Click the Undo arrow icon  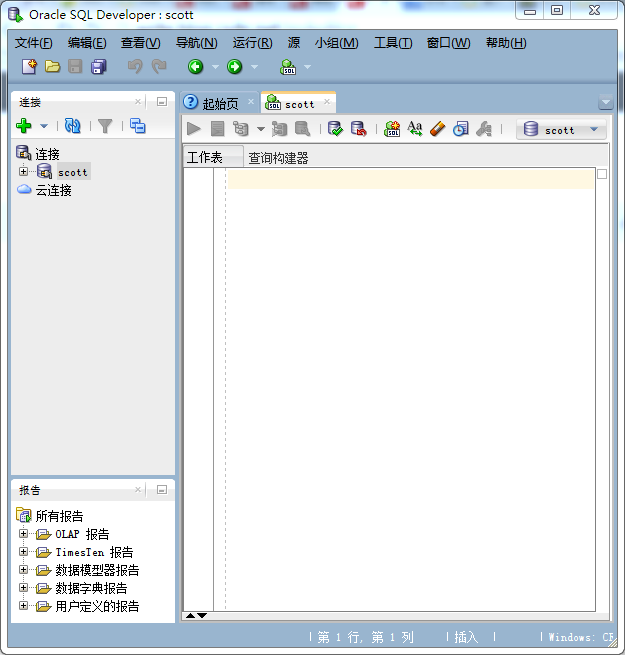click(x=135, y=67)
